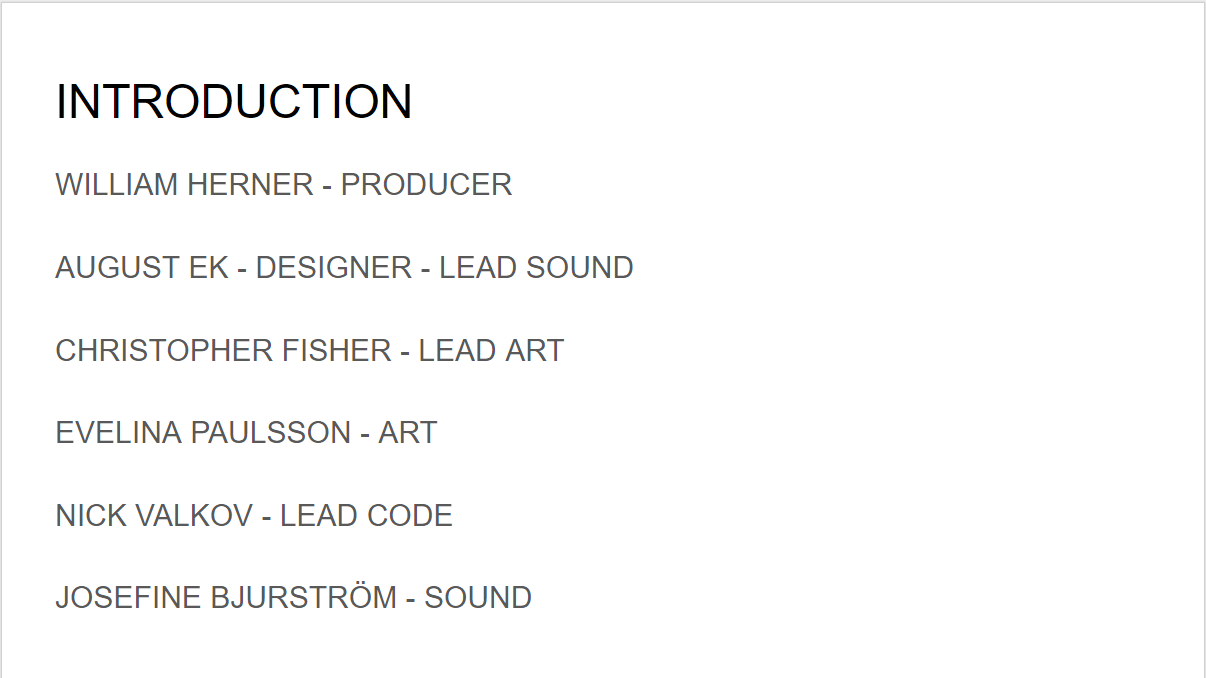Click the PRODUCER role text
This screenshot has height=678, width=1206.
pyautogui.click(x=426, y=185)
